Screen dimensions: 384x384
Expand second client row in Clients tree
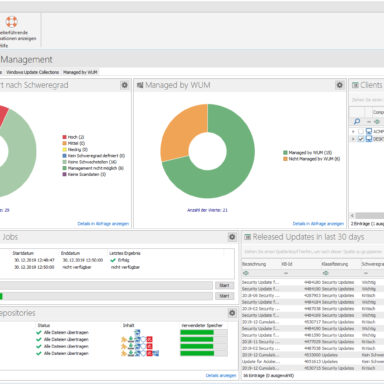click(x=353, y=139)
